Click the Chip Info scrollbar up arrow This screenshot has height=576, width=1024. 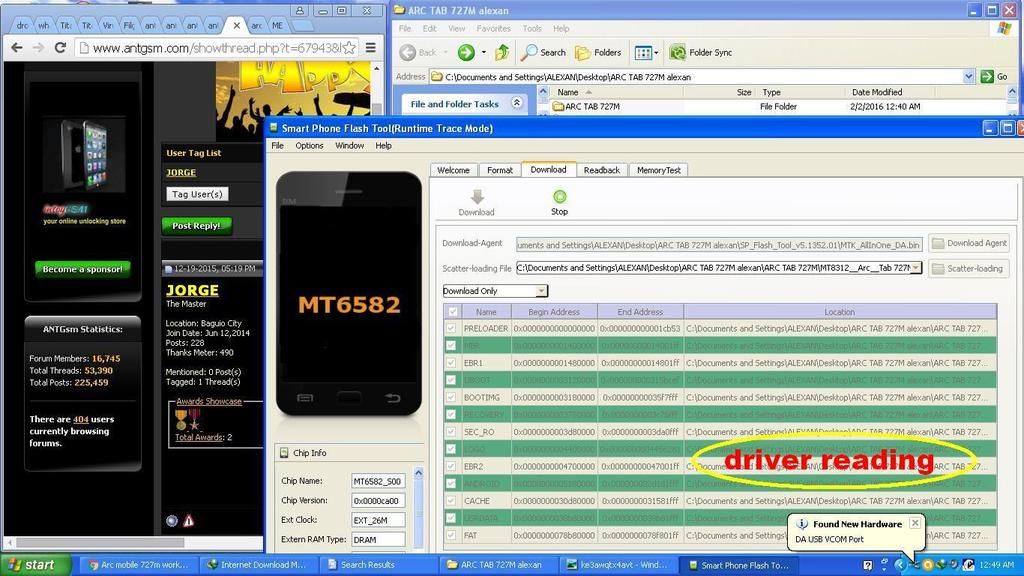pos(419,472)
